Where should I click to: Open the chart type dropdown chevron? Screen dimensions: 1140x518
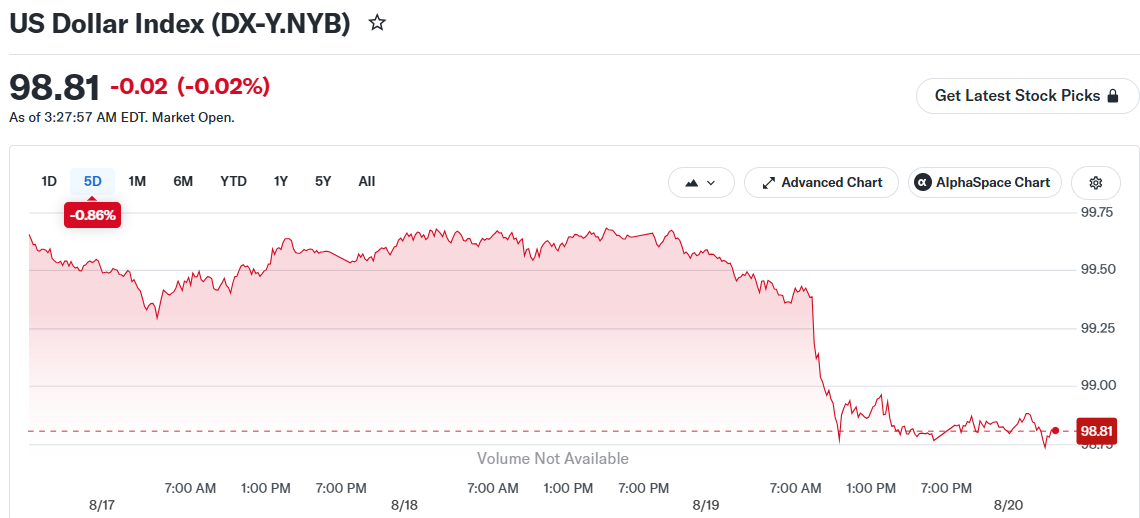[x=711, y=183]
